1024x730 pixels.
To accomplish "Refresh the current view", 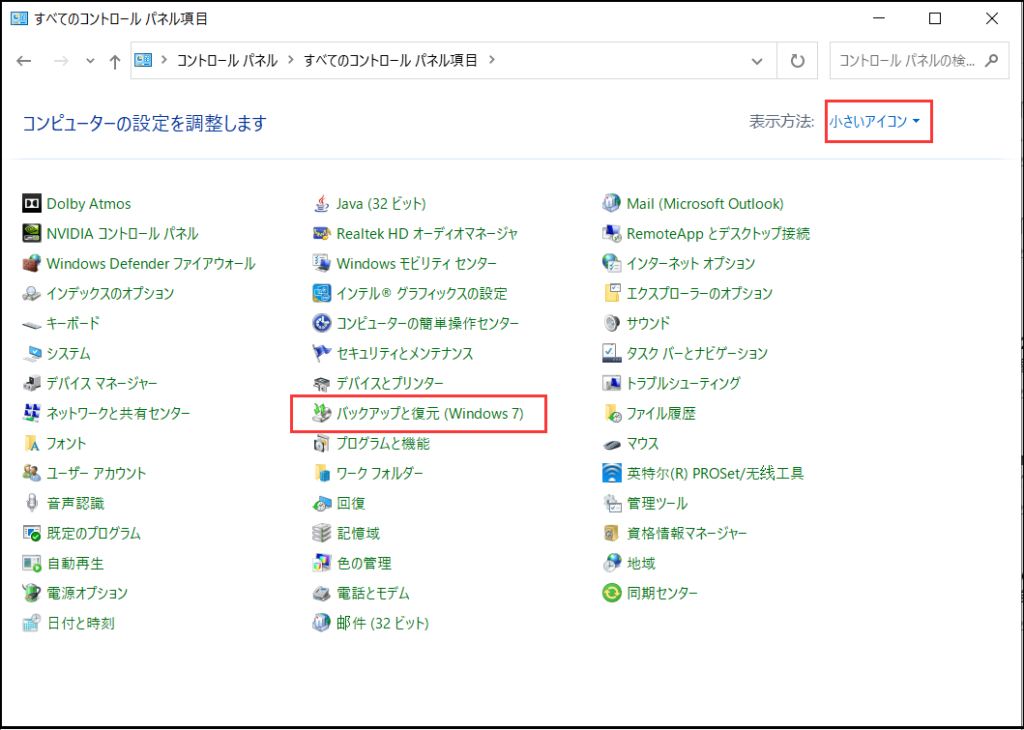I will pos(797,60).
